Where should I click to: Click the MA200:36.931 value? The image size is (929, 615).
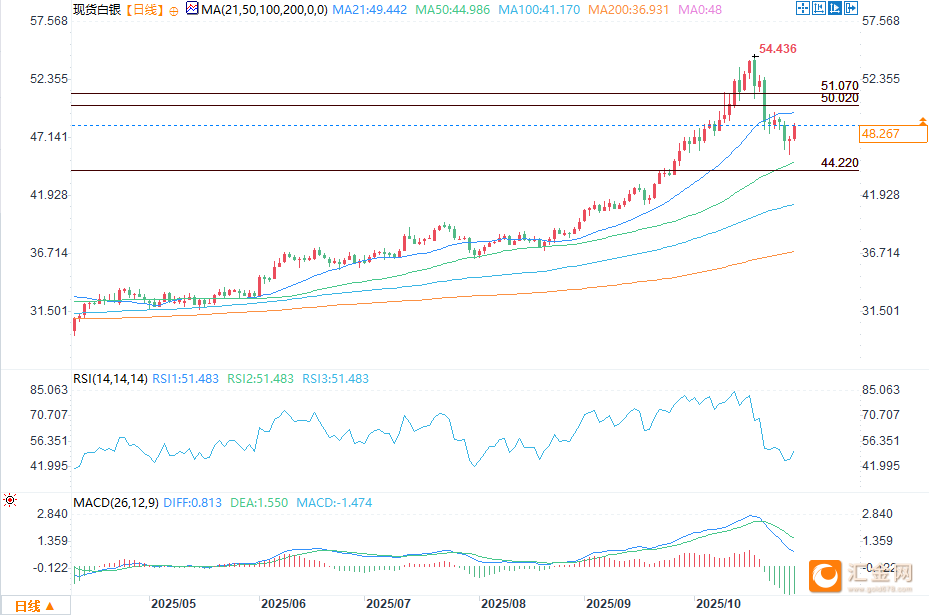629,9
